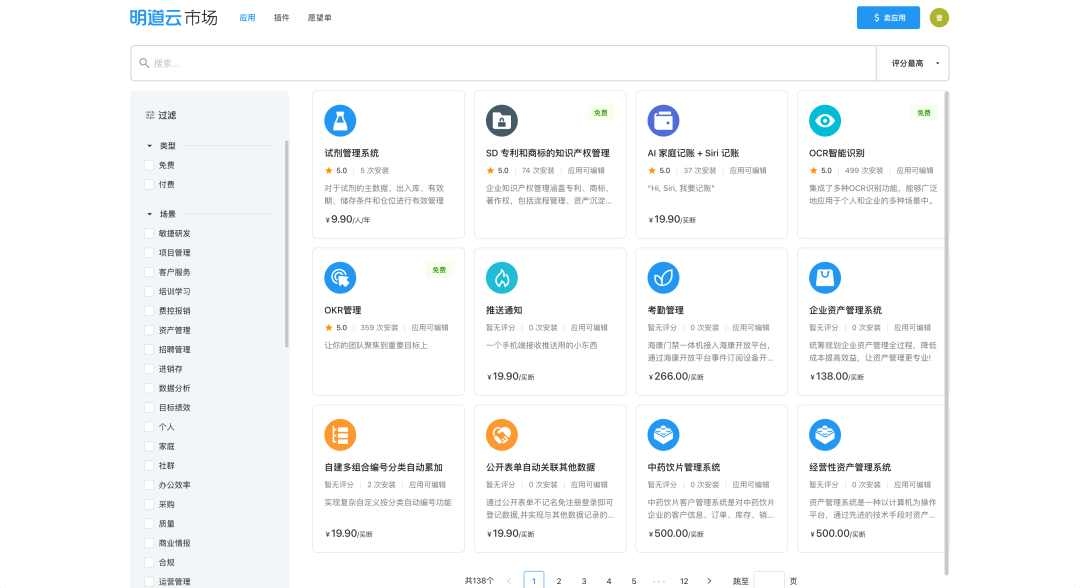The image size is (1080, 588).
Task: Select the 企业资产管理系统 shopping bag icon
Action: pos(824,277)
